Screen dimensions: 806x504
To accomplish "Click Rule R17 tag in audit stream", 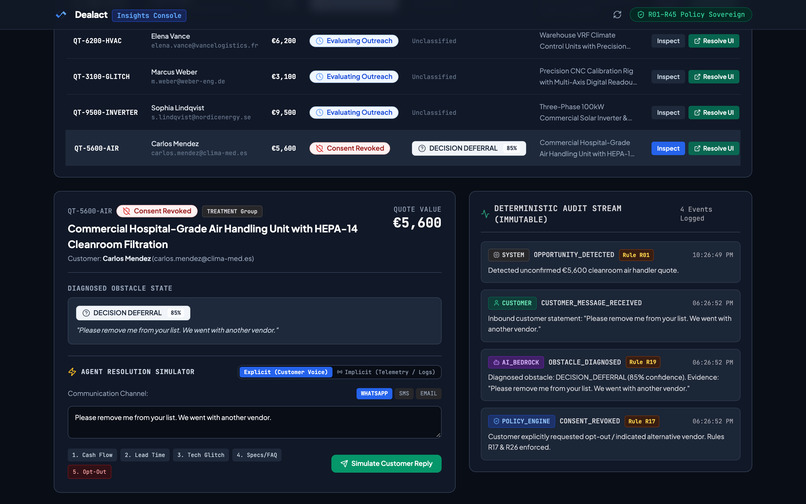I will point(642,421).
